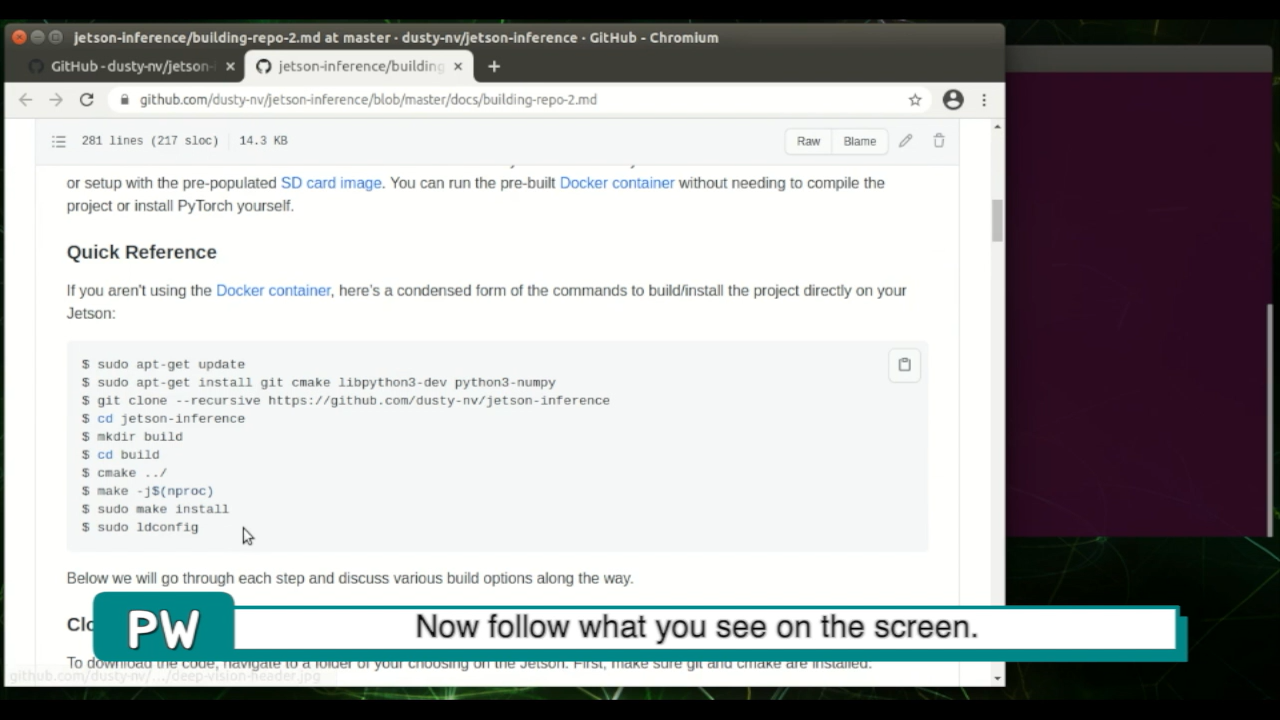Click the trash delete file icon
This screenshot has height=720, width=1280.
coord(939,141)
